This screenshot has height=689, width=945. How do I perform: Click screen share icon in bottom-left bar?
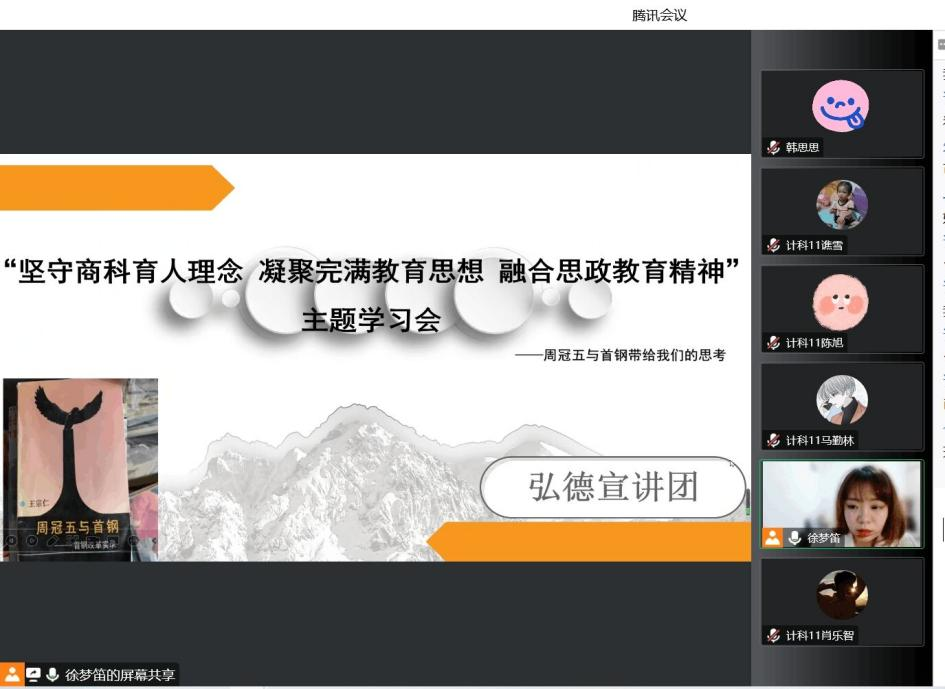point(33,675)
